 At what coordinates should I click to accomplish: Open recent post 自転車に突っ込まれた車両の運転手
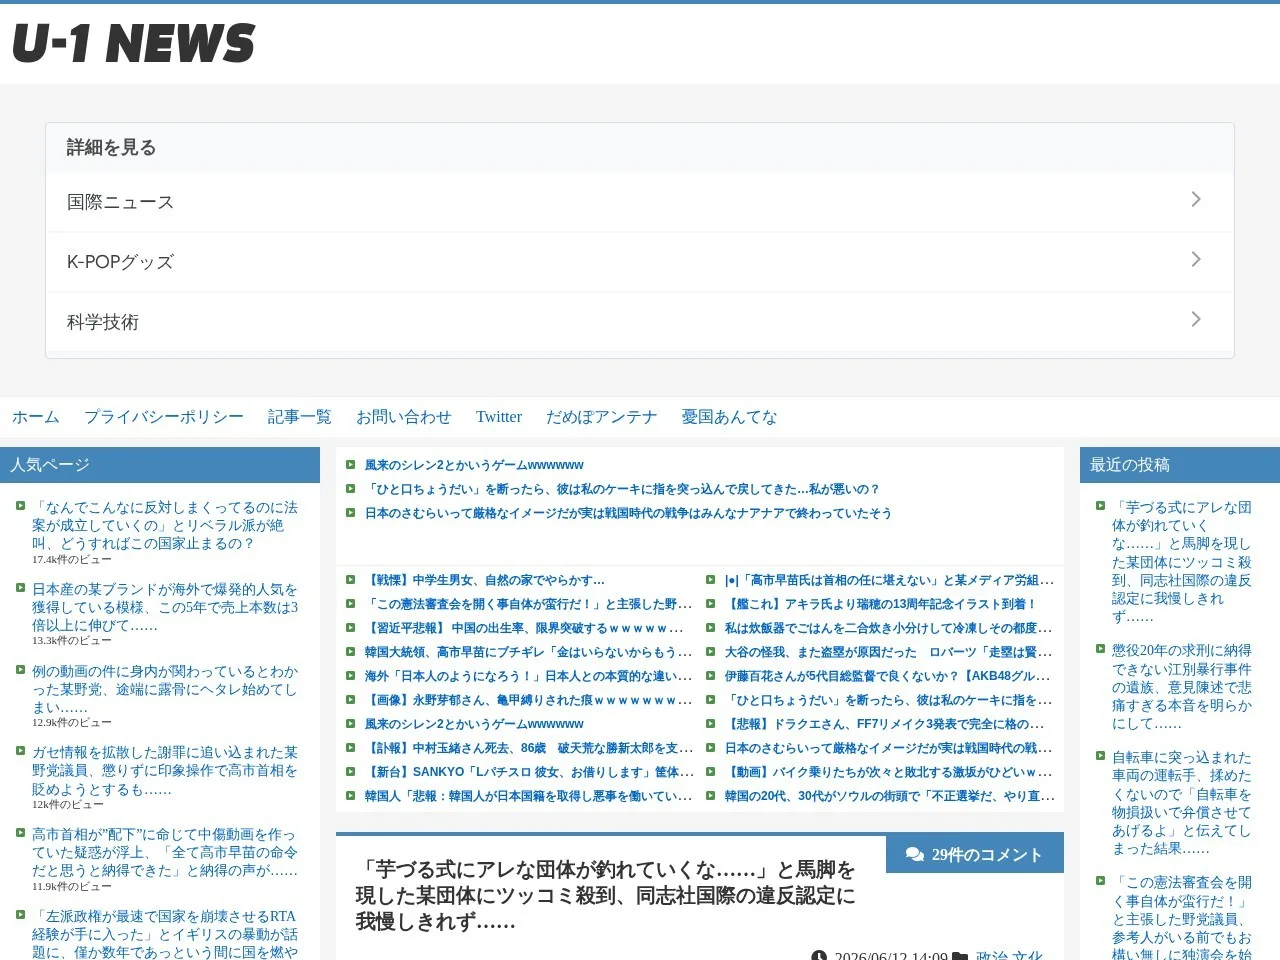tap(1182, 803)
